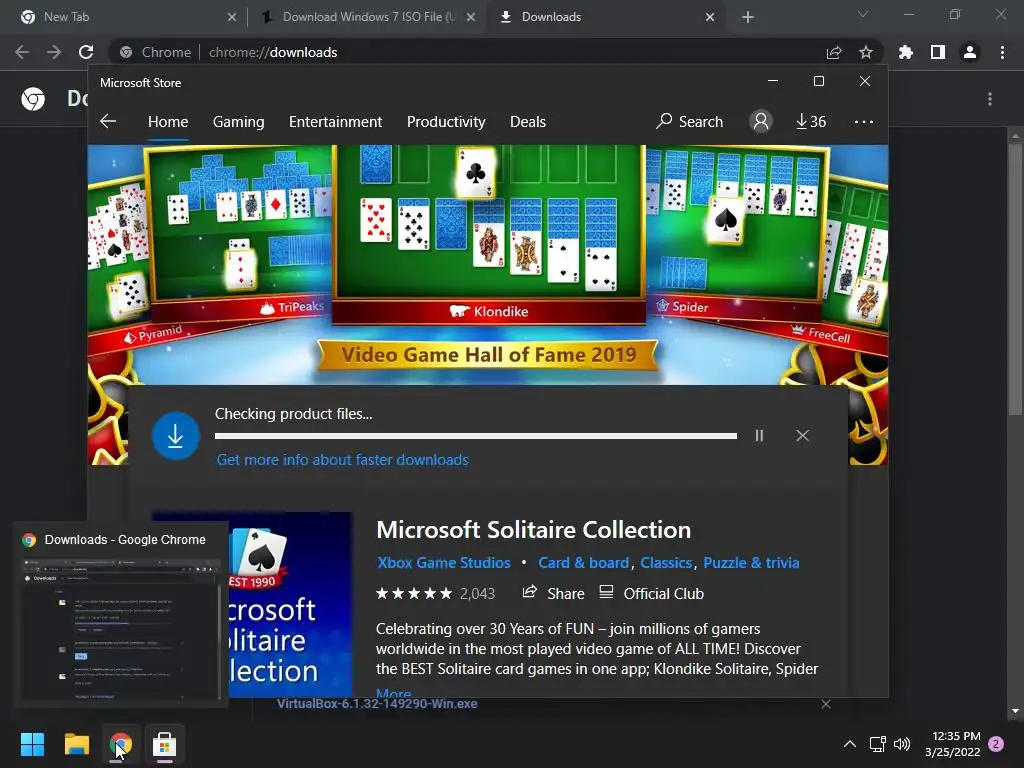Go back in Microsoft Store
The height and width of the screenshot is (768, 1024).
coord(108,121)
